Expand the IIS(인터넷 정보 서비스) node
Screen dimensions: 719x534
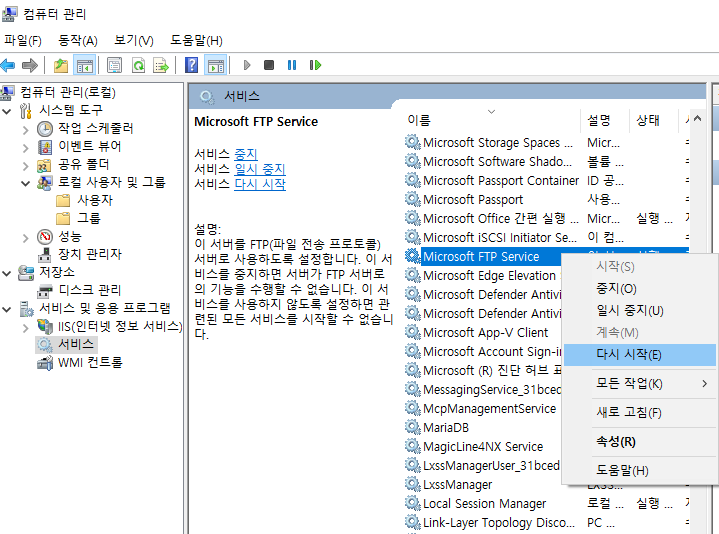pos(26,327)
